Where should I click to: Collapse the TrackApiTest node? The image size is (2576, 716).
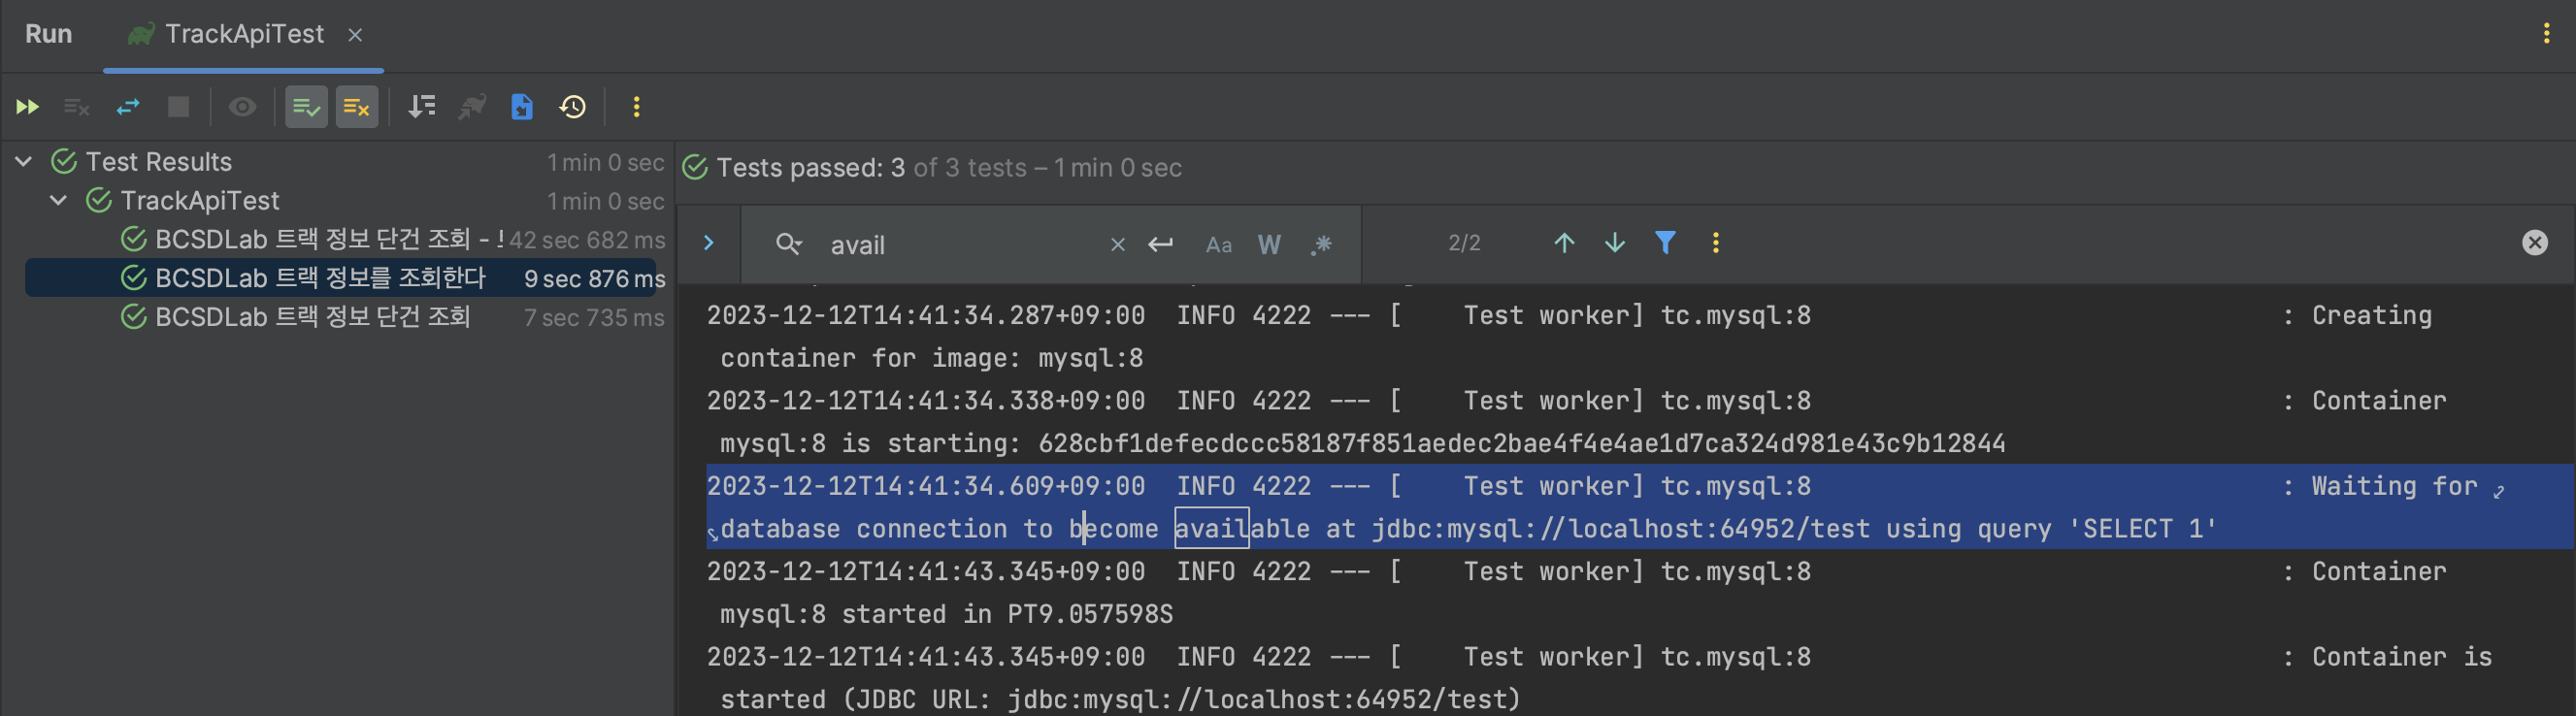[59, 201]
